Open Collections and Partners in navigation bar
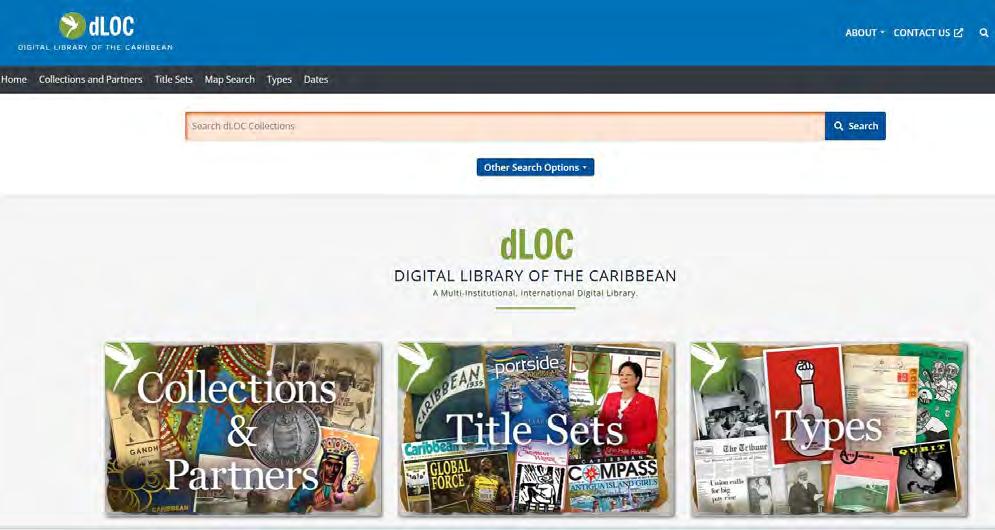This screenshot has height=530, width=995. (91, 79)
